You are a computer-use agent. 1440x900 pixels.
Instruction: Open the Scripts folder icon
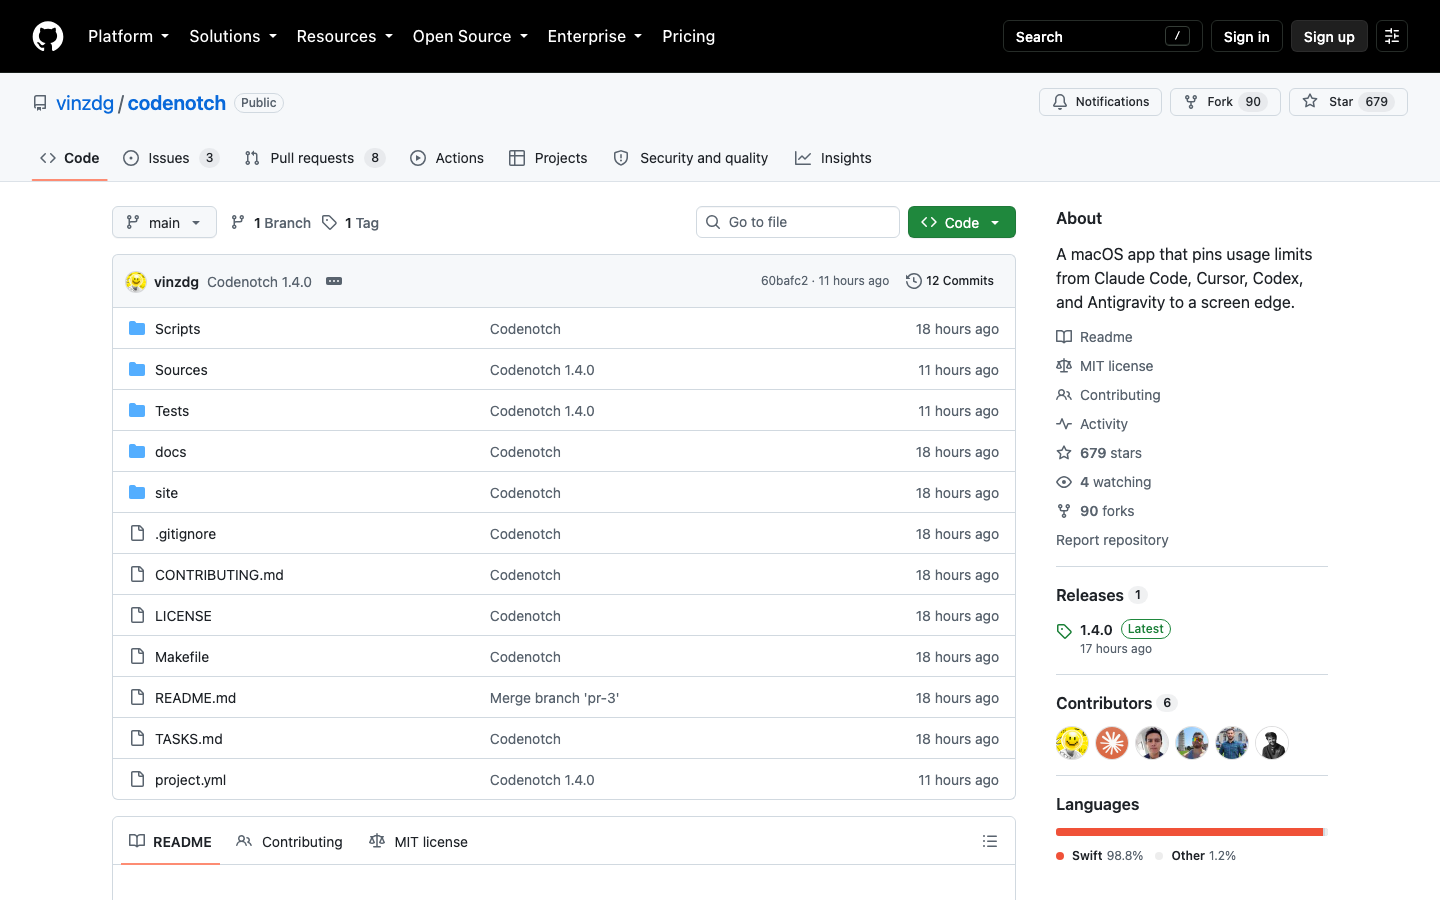pos(137,328)
